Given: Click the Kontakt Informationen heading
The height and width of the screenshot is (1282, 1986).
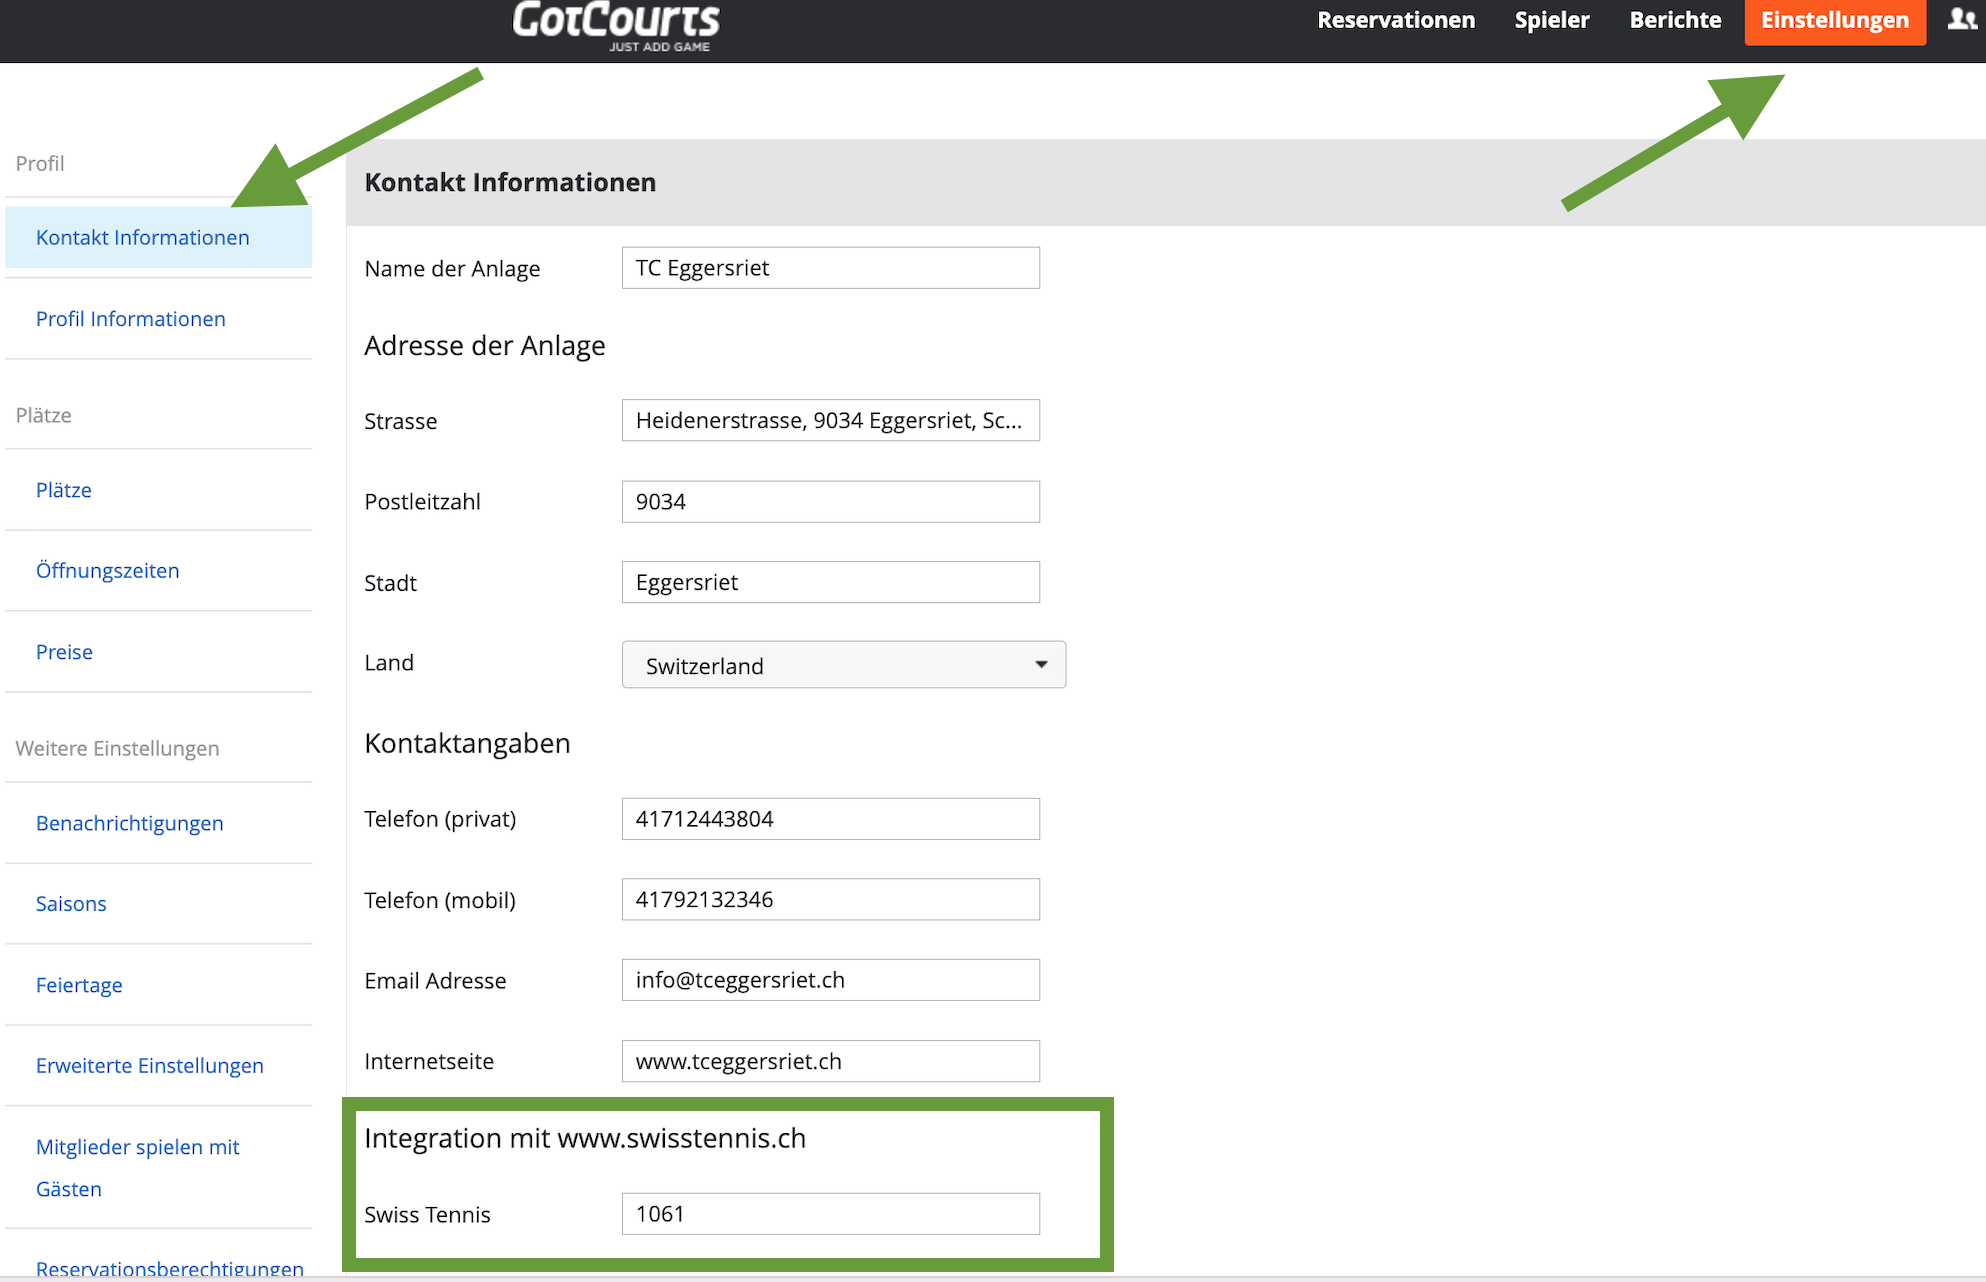Looking at the screenshot, I should point(510,182).
